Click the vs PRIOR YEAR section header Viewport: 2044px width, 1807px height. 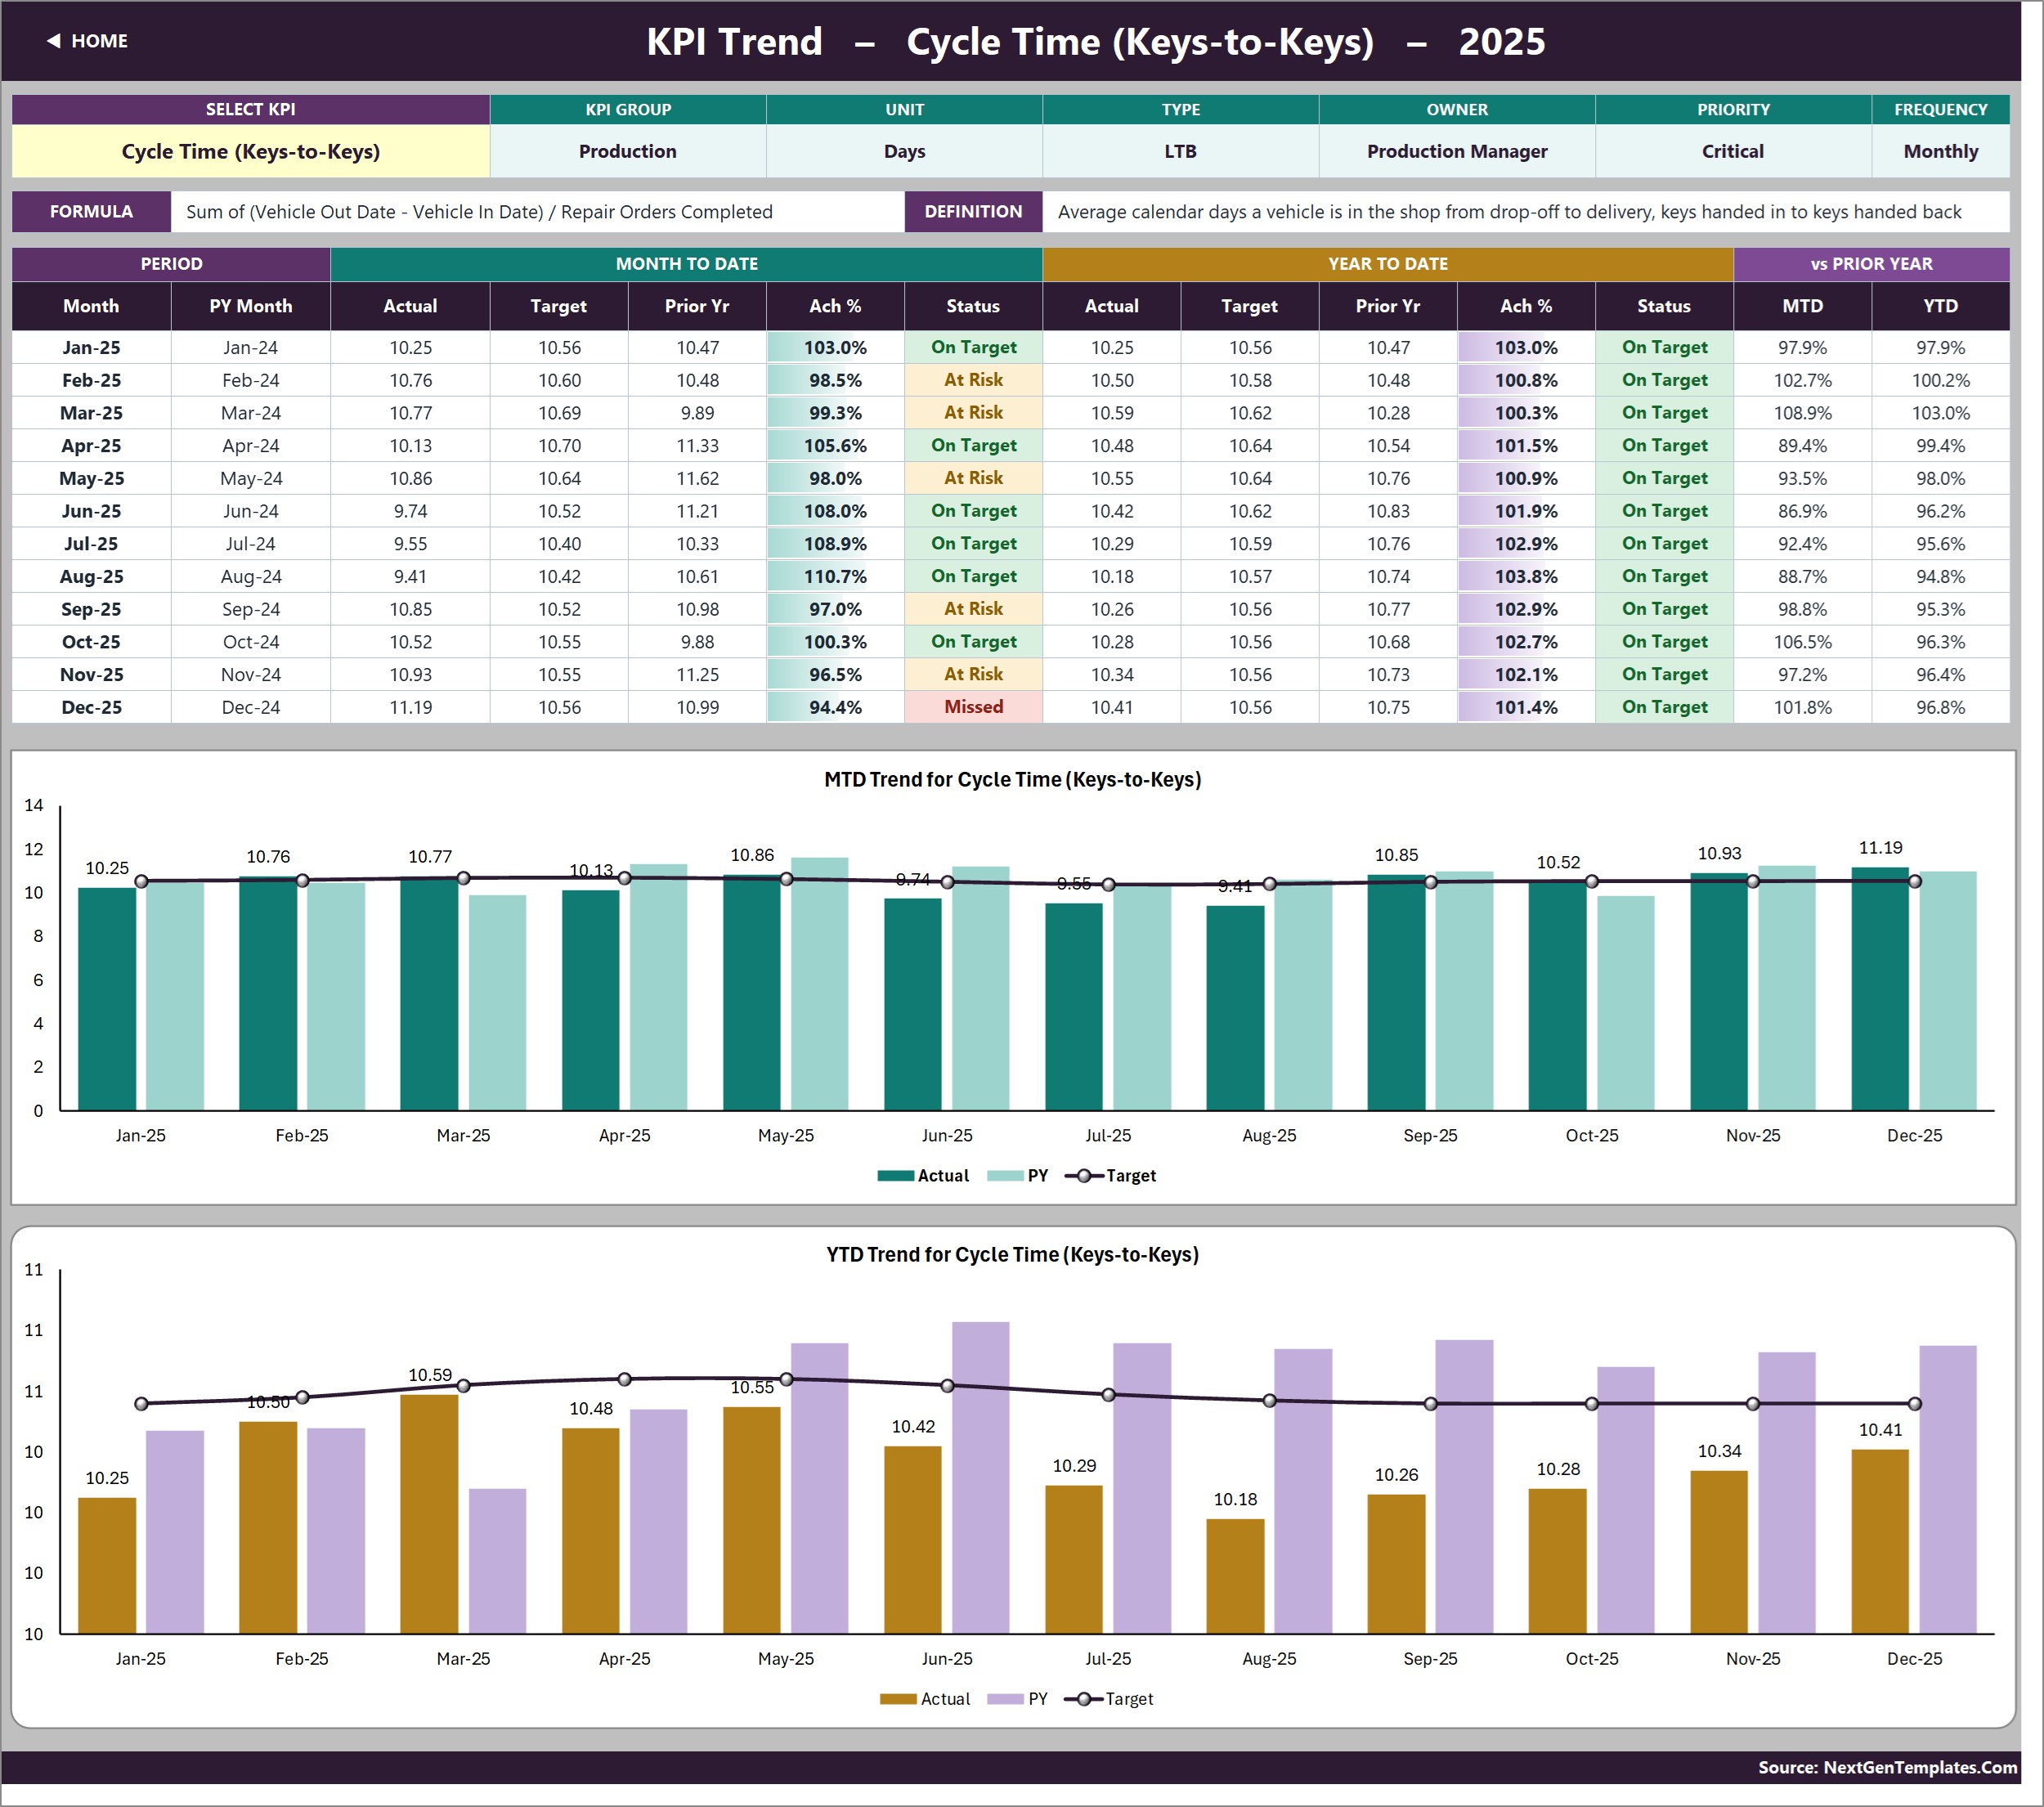point(1871,264)
